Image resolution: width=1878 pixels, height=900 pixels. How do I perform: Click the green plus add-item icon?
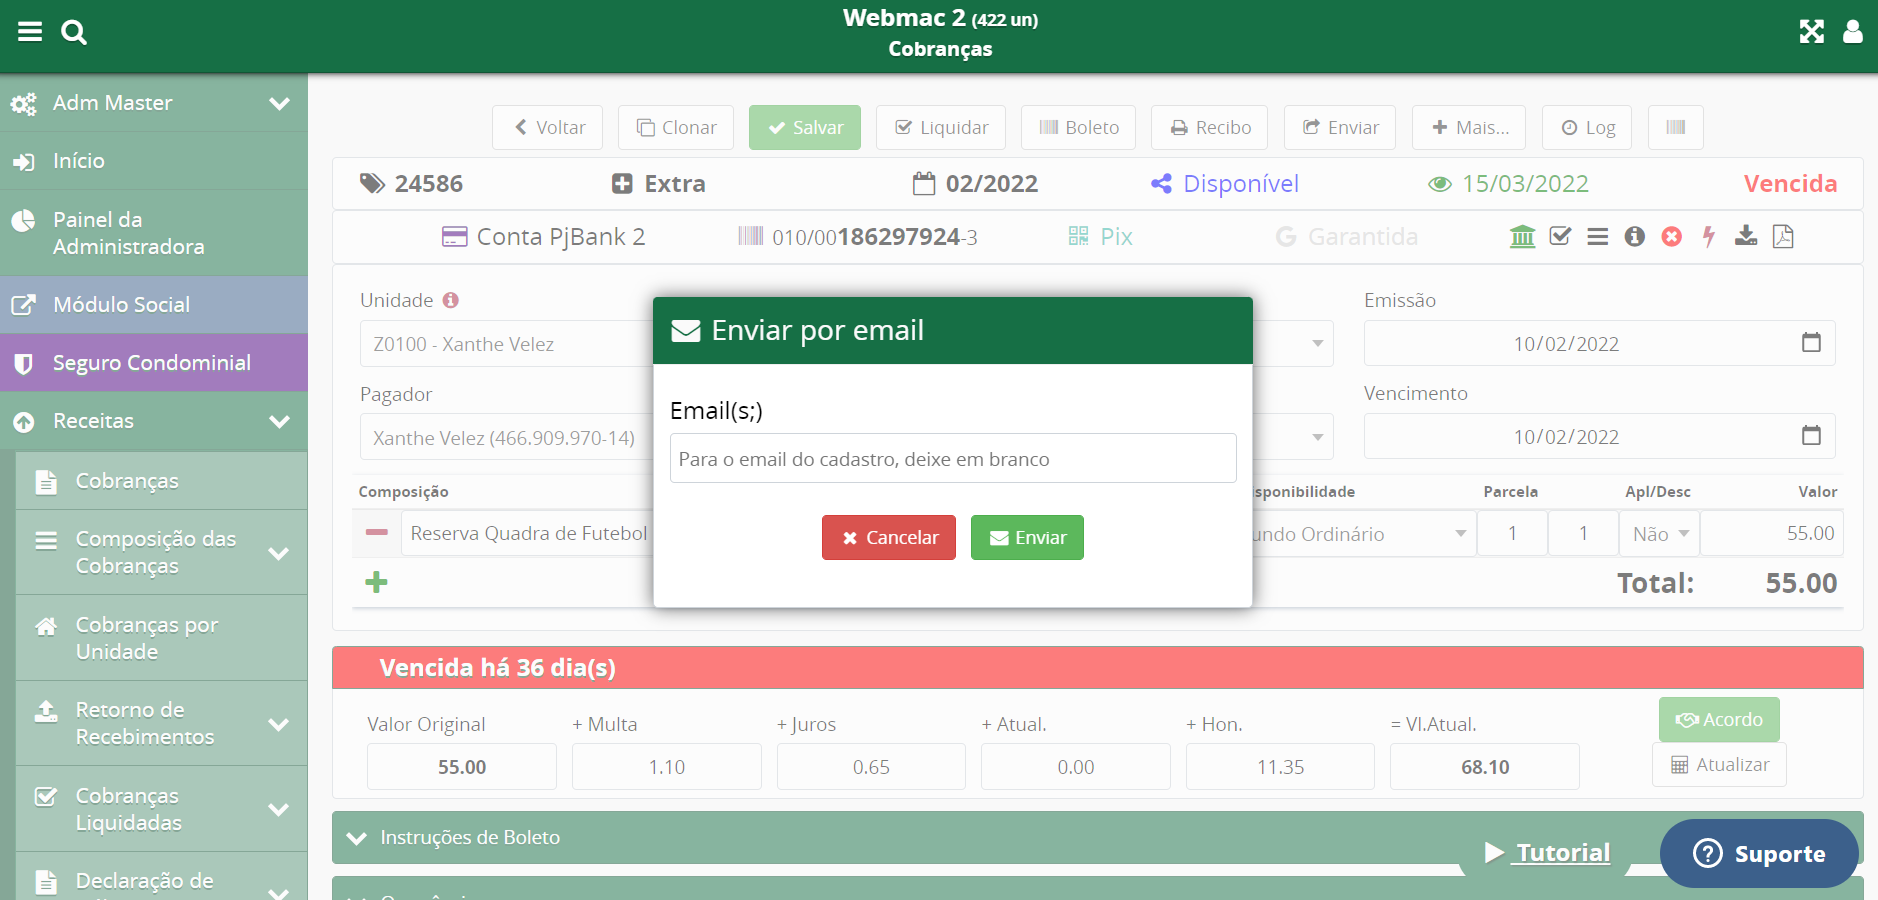click(376, 582)
